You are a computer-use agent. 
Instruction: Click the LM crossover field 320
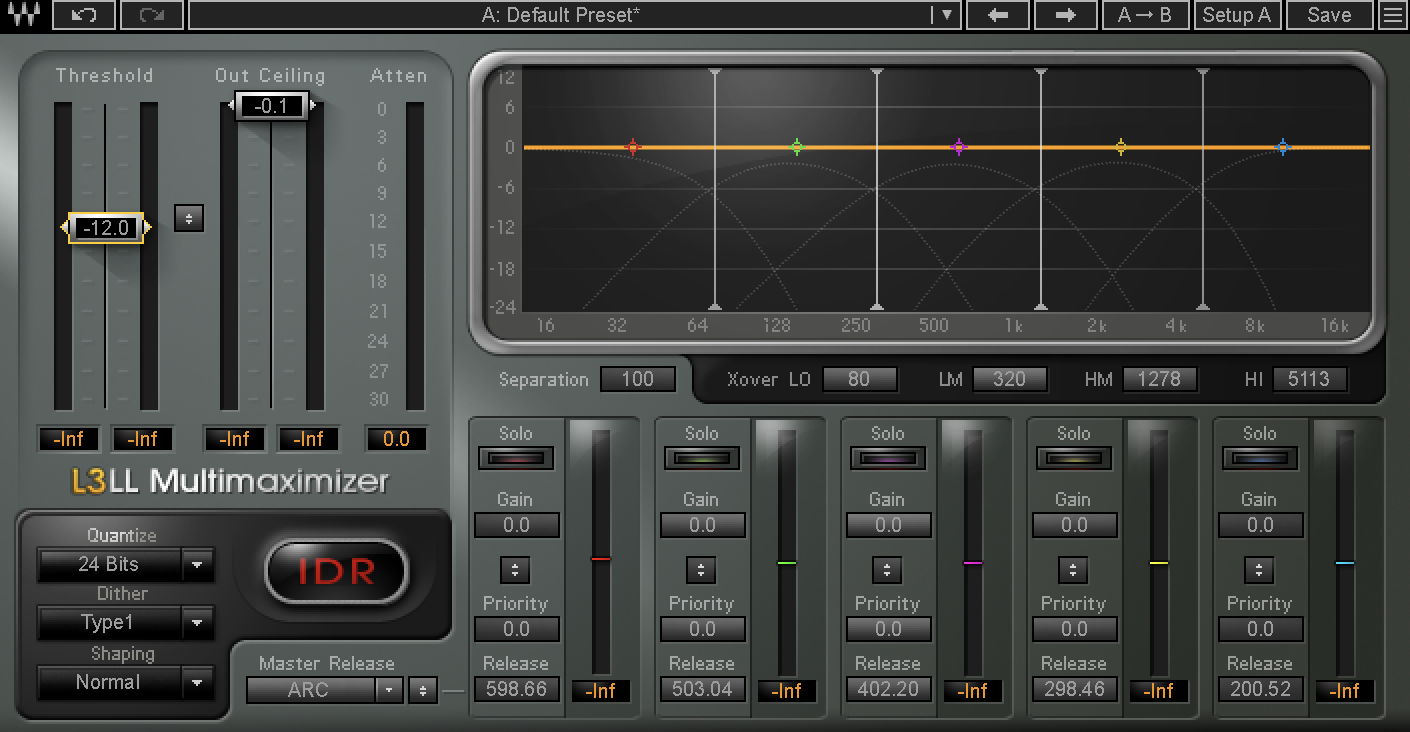tap(1010, 379)
